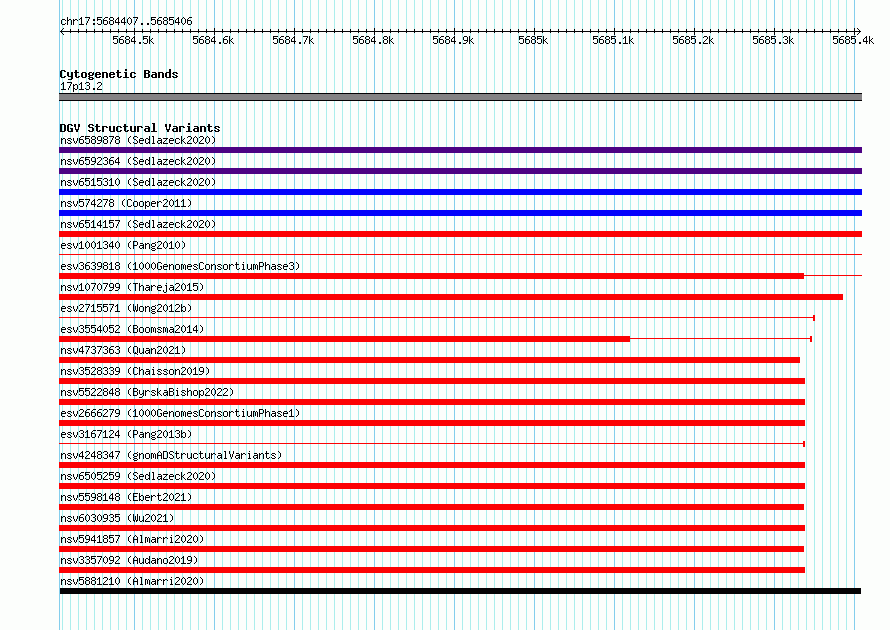
Task: Click the 5685.2k ruler tick label
Action: [x=693, y=40]
